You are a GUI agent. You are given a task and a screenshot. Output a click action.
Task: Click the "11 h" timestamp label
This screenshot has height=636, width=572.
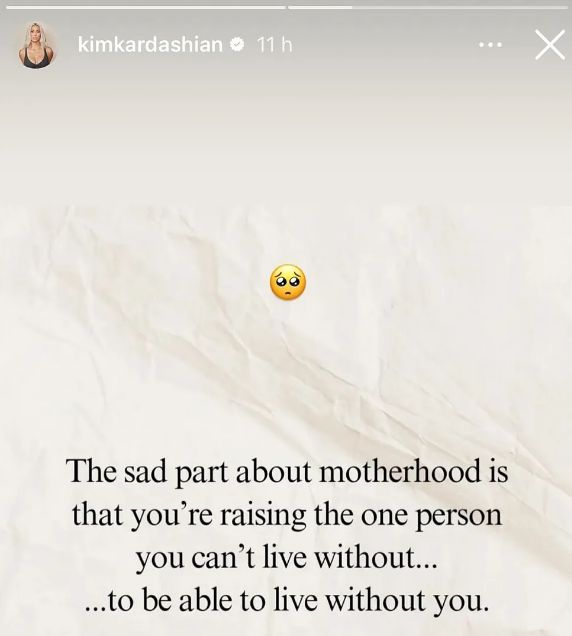click(274, 45)
